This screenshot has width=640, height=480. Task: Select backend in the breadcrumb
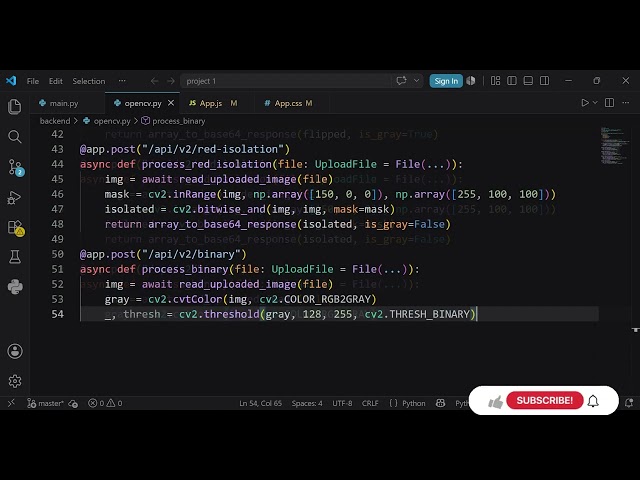[x=55, y=121]
